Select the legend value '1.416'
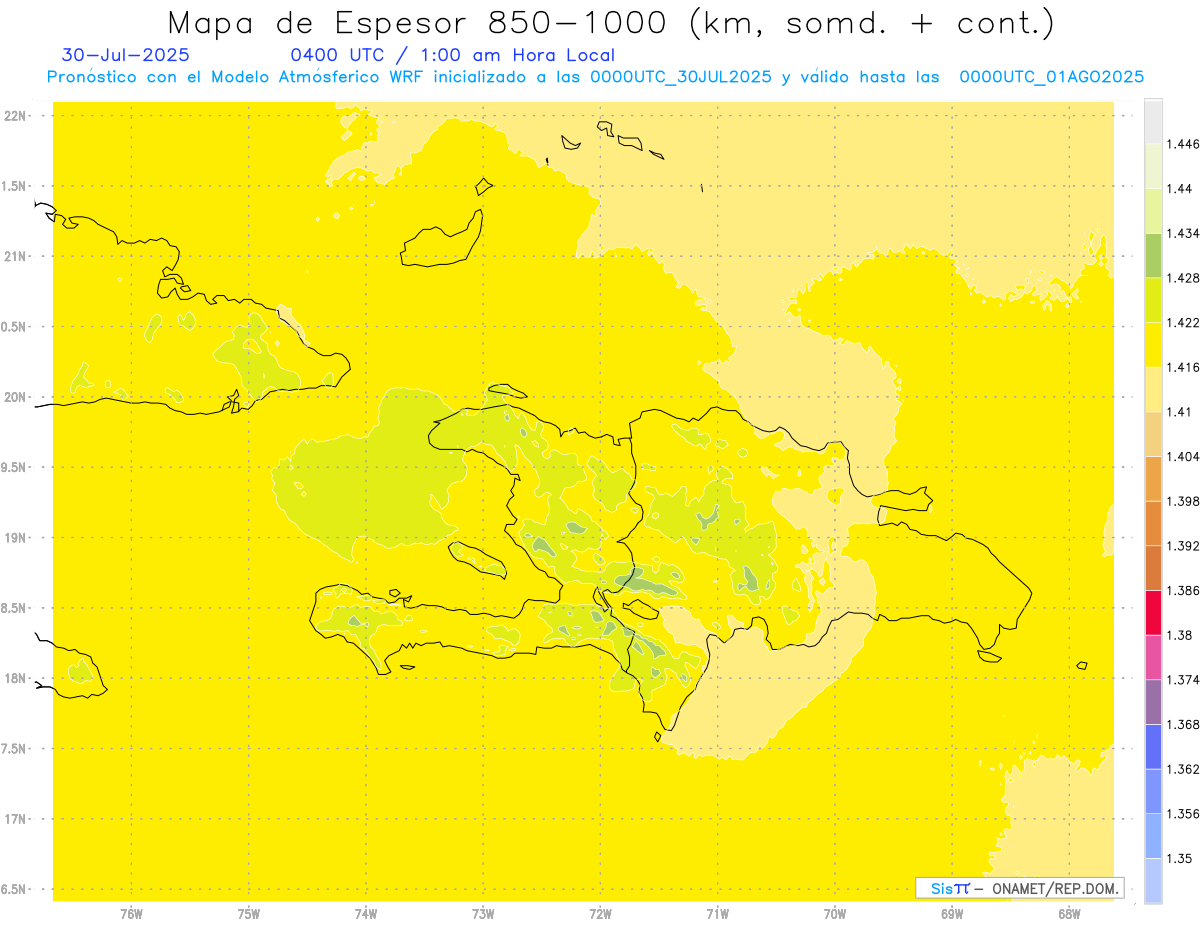Screen dimensions: 1200x927 click(1183, 367)
